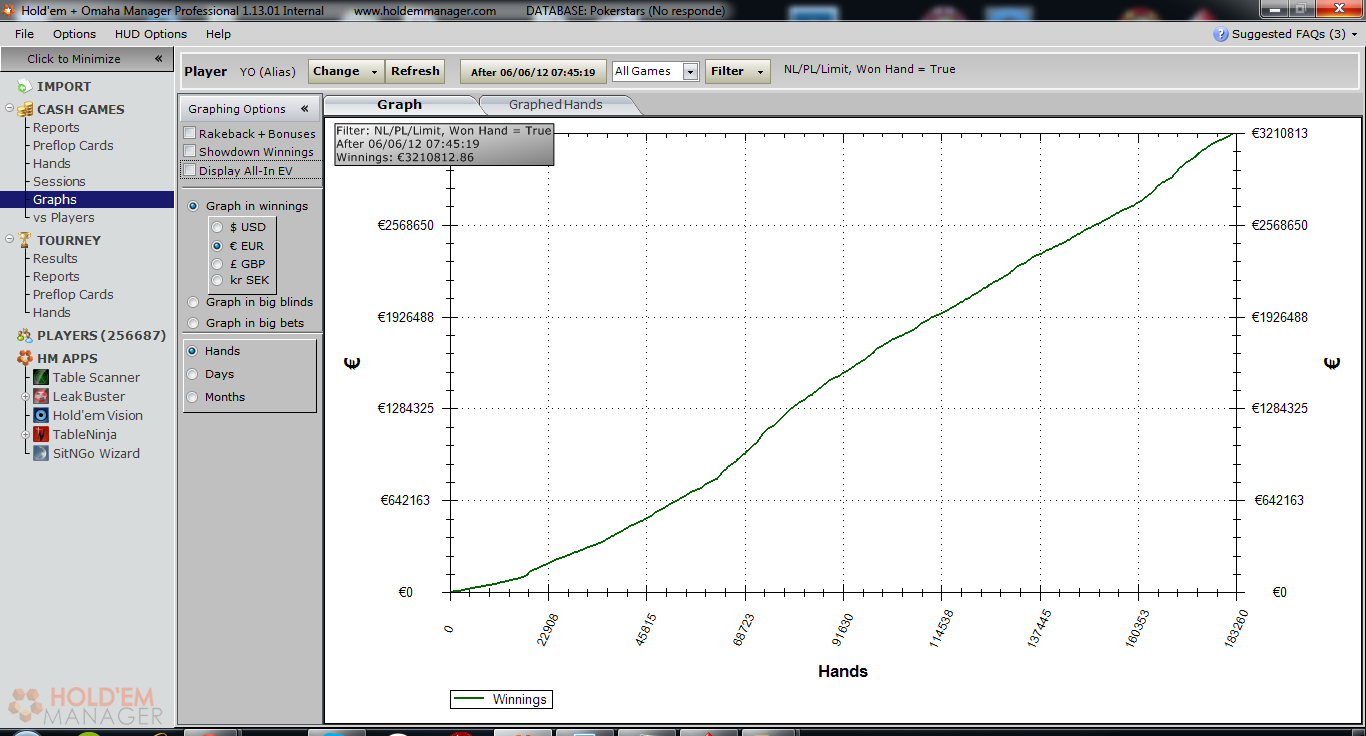
Task: Open TableNinja app icon
Action: (41, 434)
